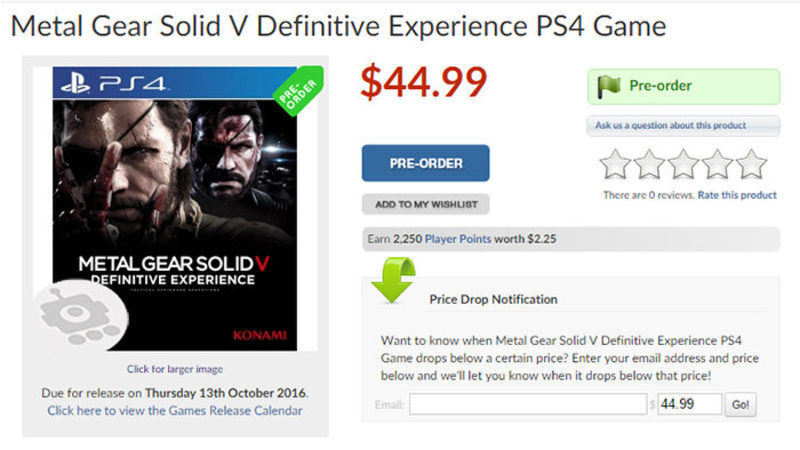Click the price field showing 44.99
800x450 pixels.
[688, 404]
